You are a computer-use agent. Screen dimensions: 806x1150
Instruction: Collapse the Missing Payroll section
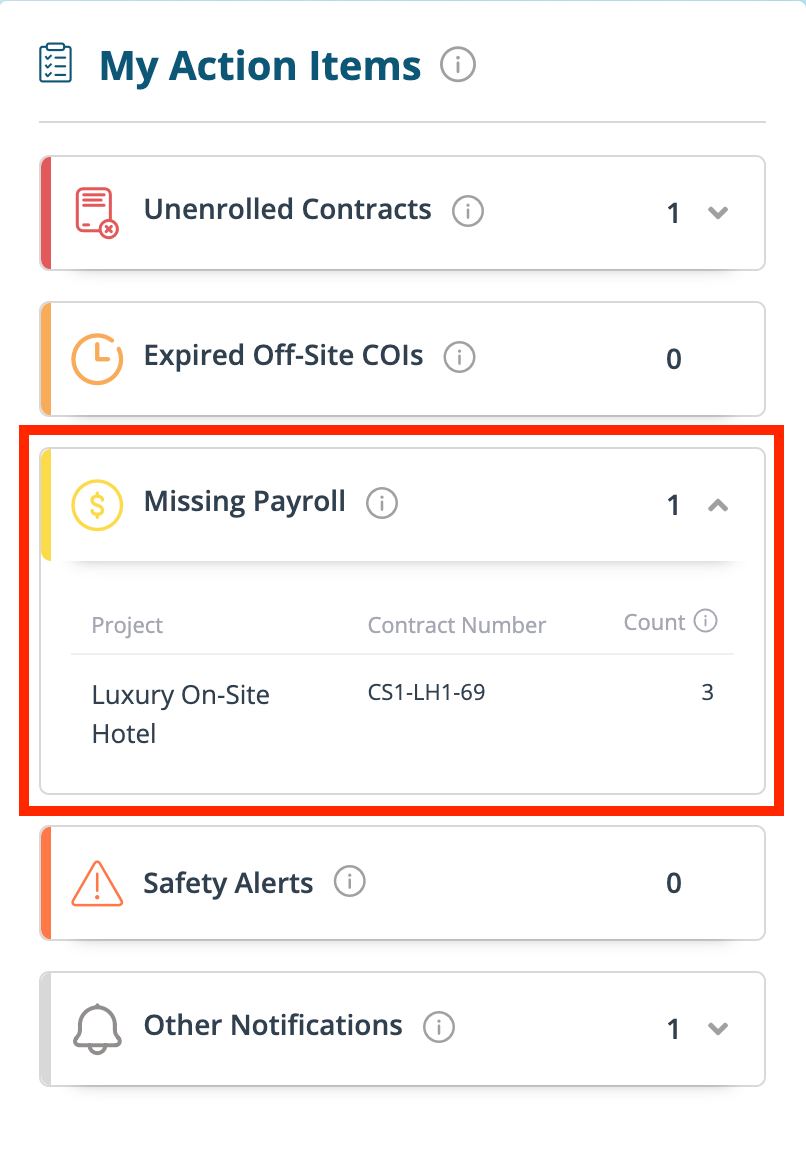pyautogui.click(x=717, y=505)
